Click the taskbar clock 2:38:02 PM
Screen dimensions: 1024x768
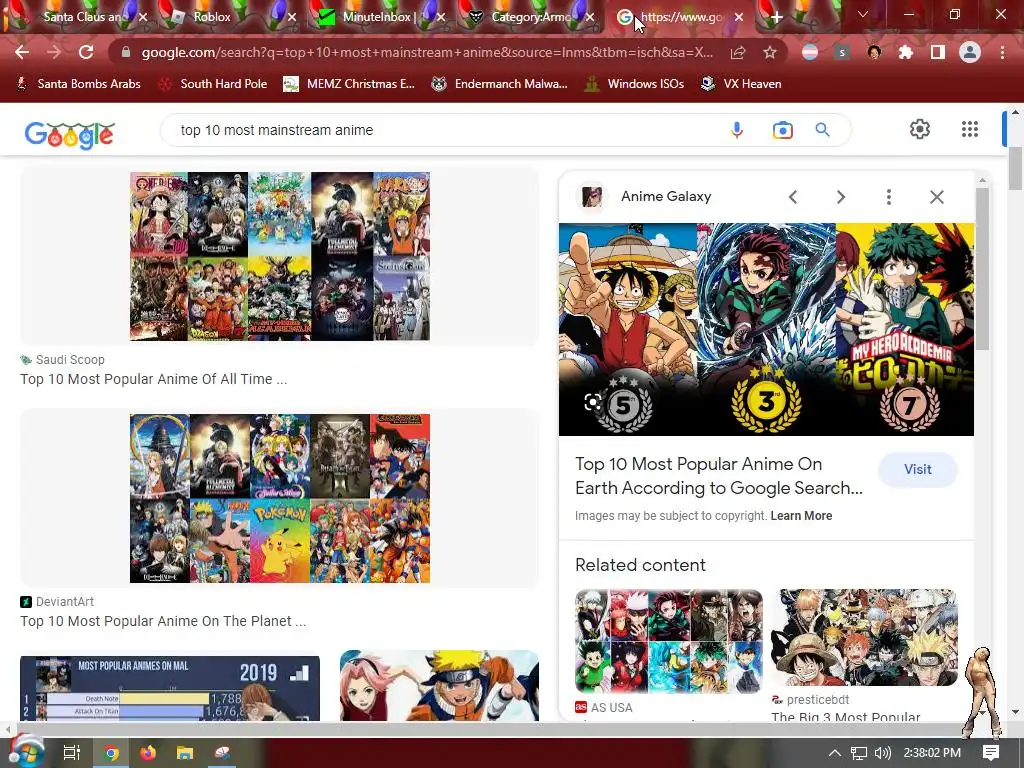[x=932, y=753]
